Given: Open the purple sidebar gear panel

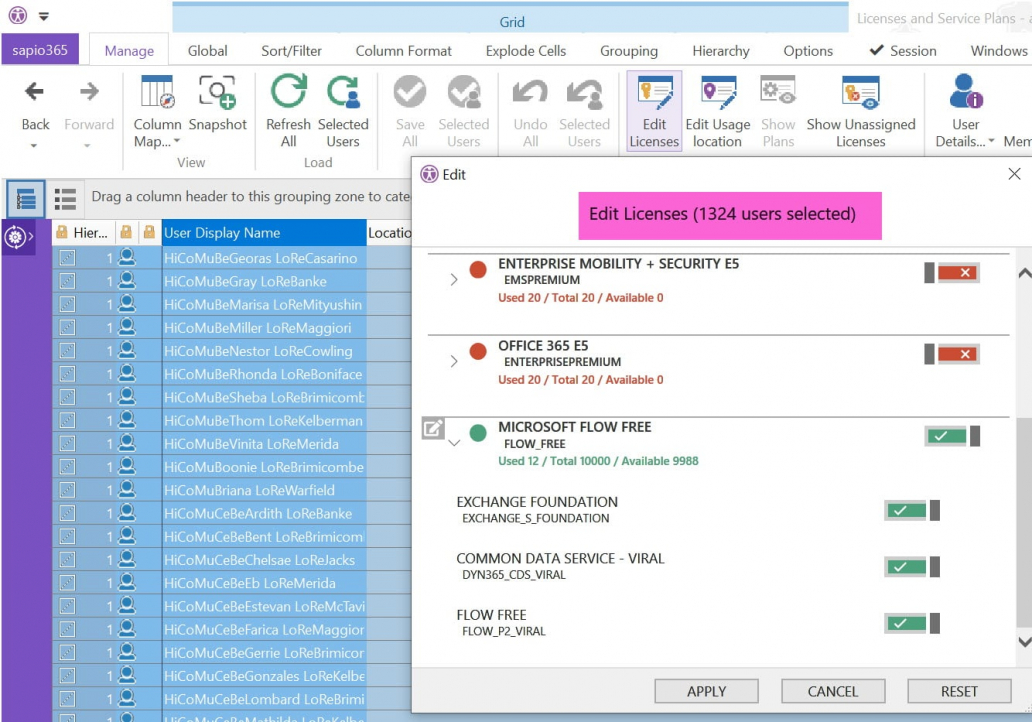Looking at the screenshot, I should coord(14,236).
